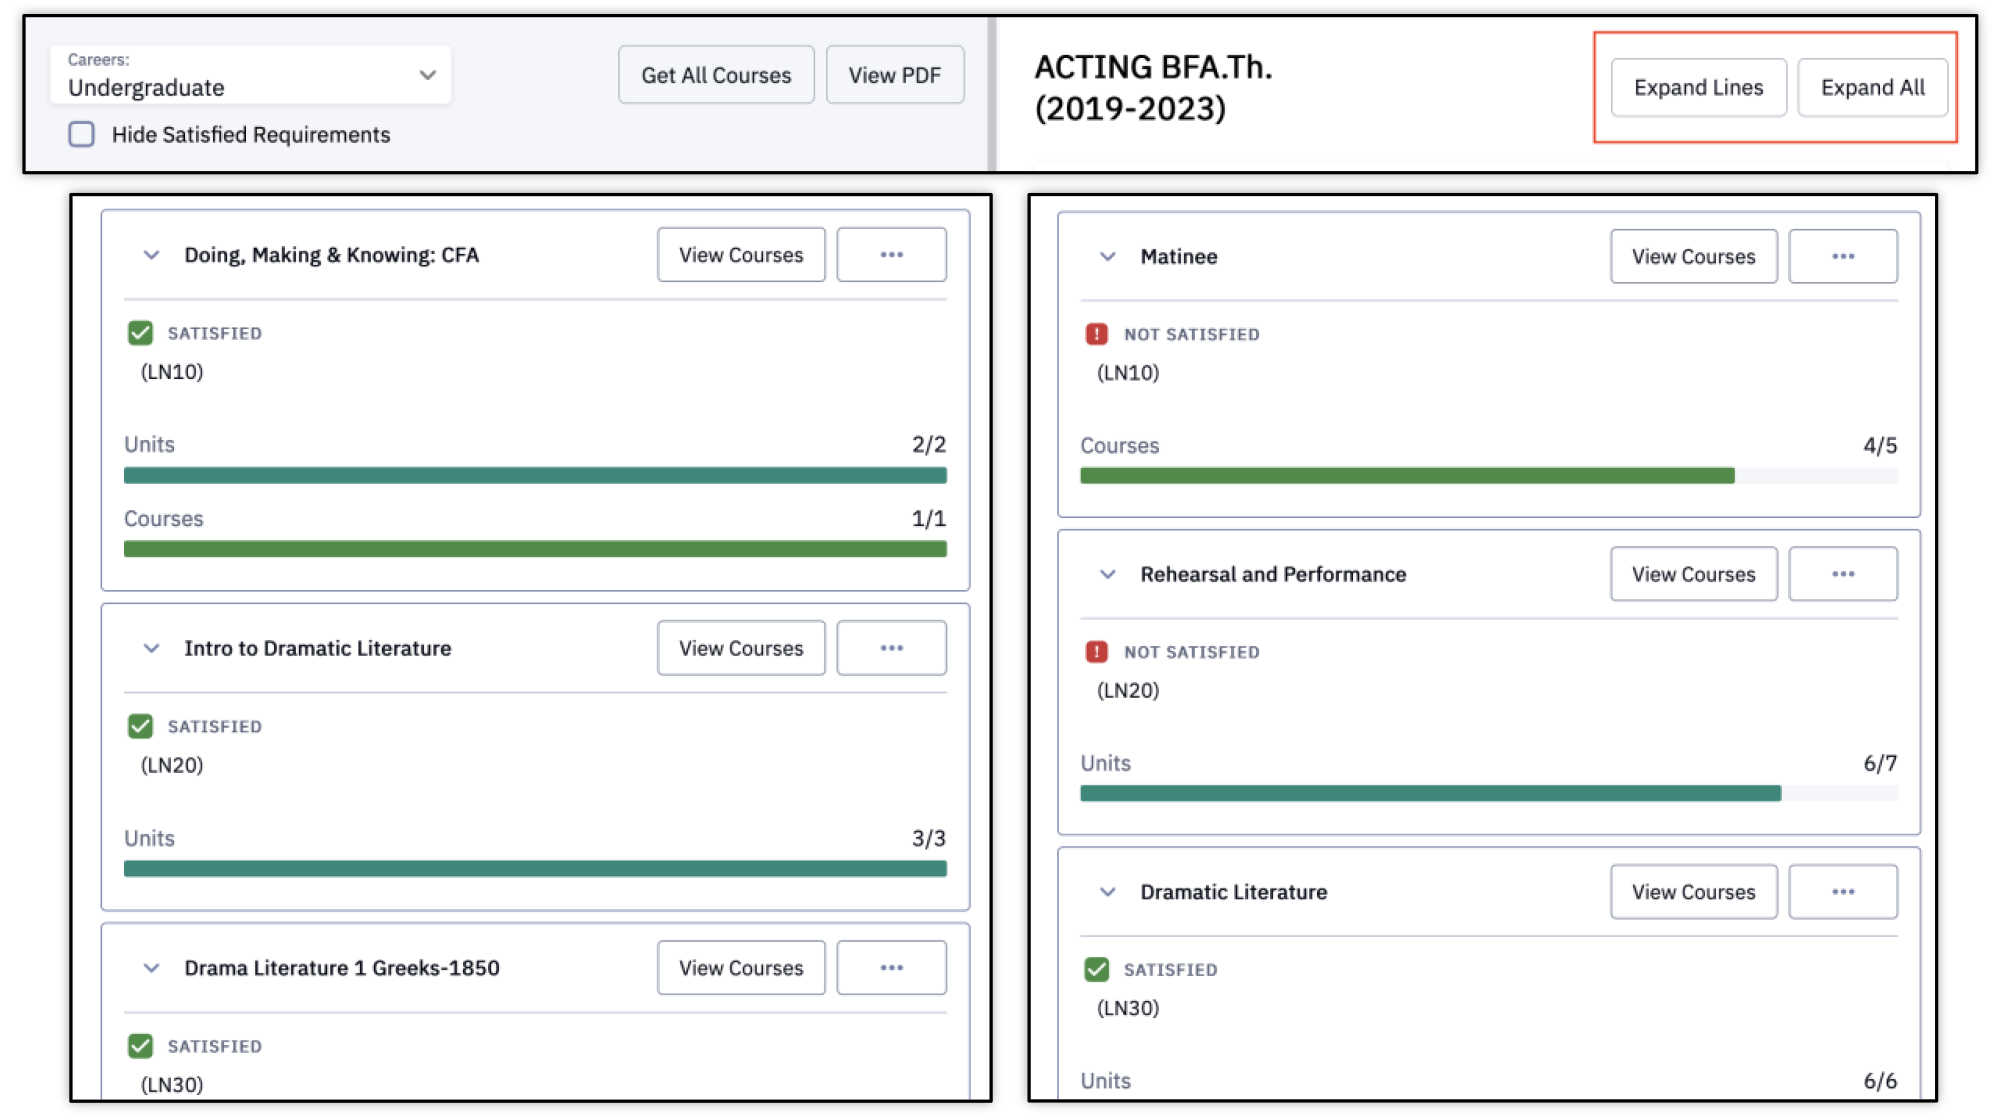Click the red Not Satisfied icon under Matinee

click(1096, 334)
